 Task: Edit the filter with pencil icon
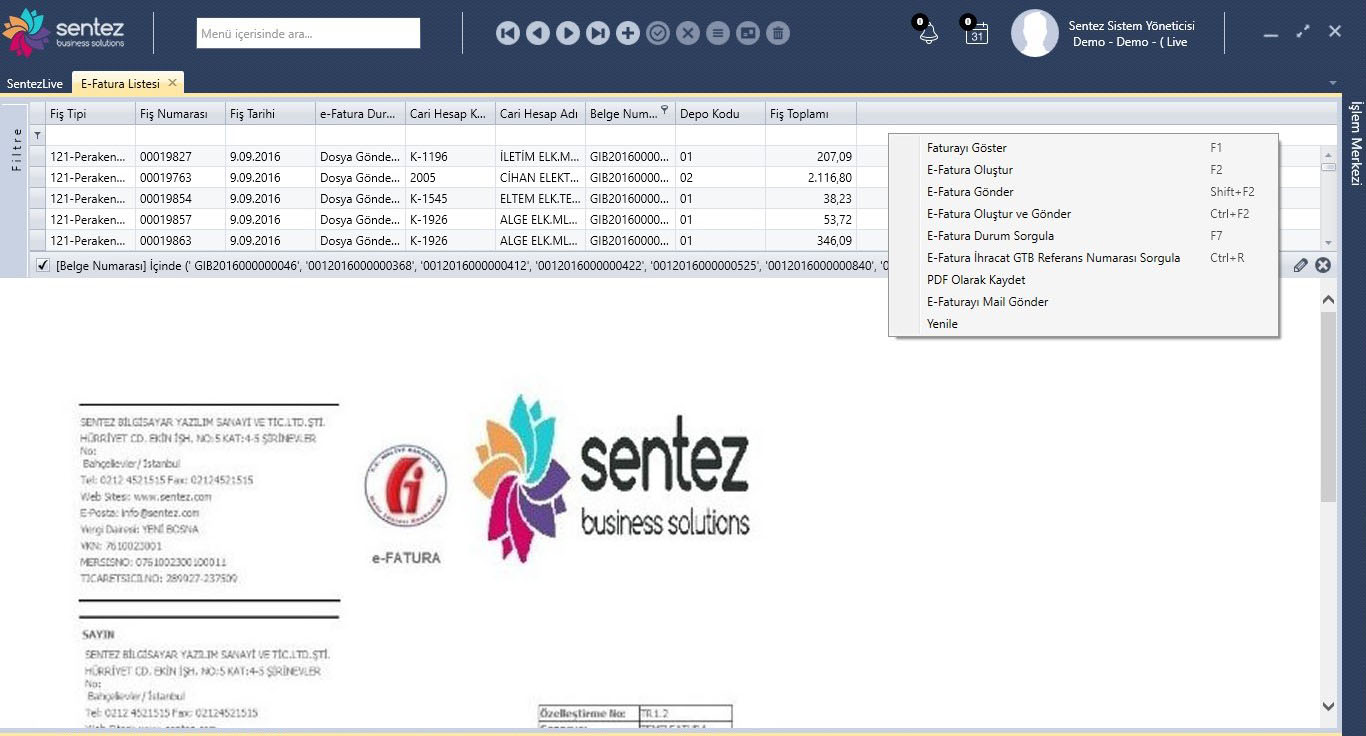[1300, 265]
